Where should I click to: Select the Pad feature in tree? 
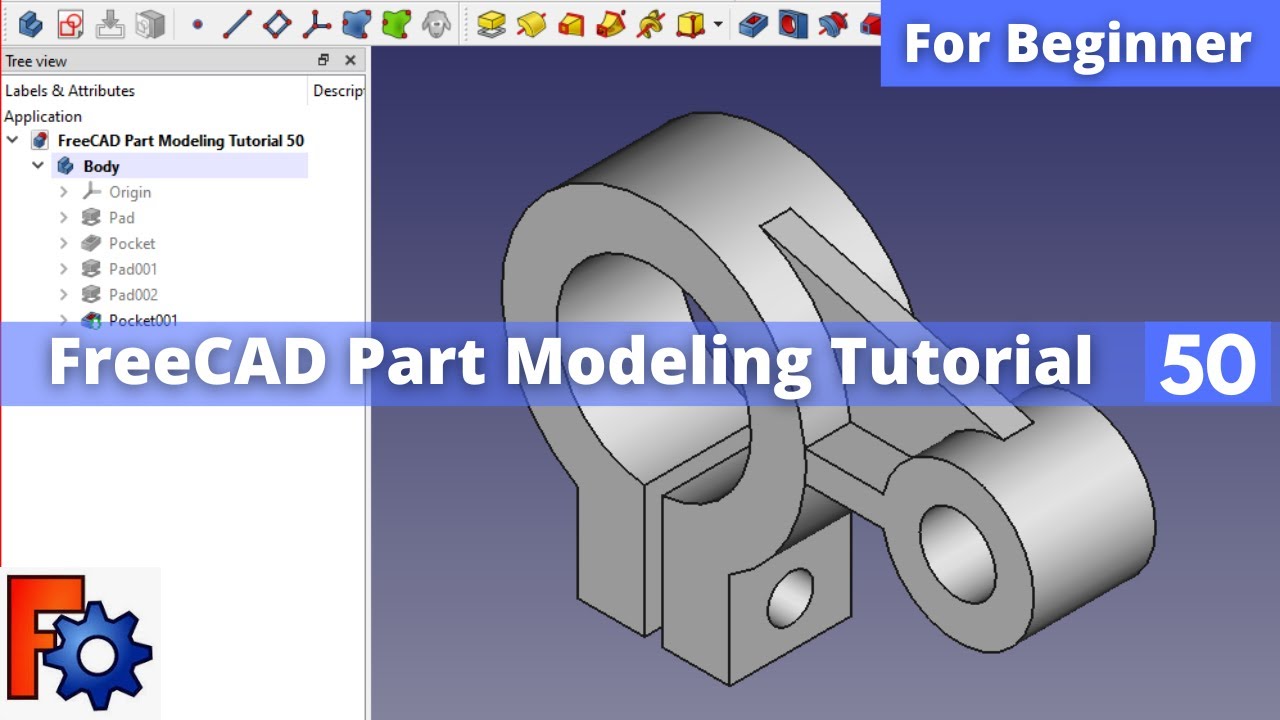coord(121,218)
